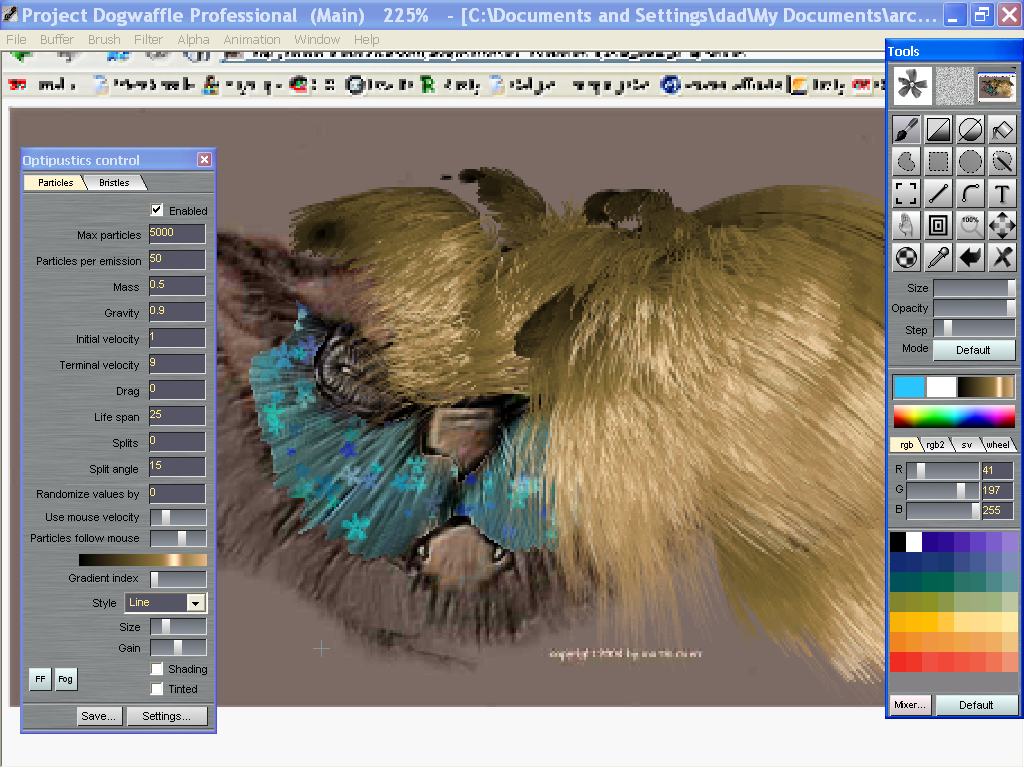The width and height of the screenshot is (1024, 768).
Task: Switch to the sv color tab
Action: click(x=966, y=445)
